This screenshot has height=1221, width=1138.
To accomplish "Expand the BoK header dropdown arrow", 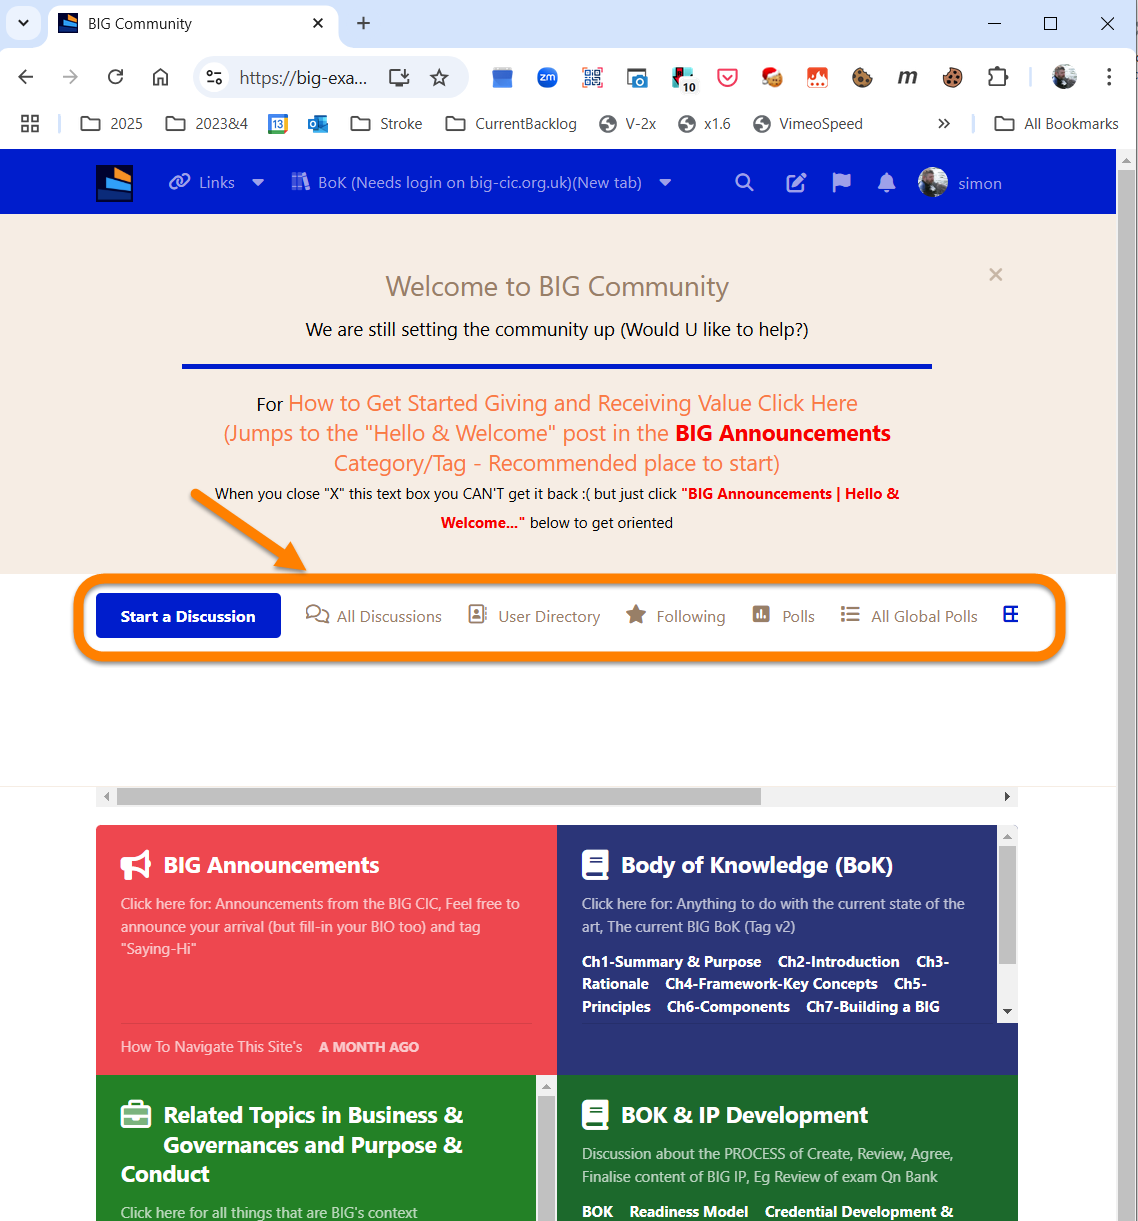I will tap(665, 183).
